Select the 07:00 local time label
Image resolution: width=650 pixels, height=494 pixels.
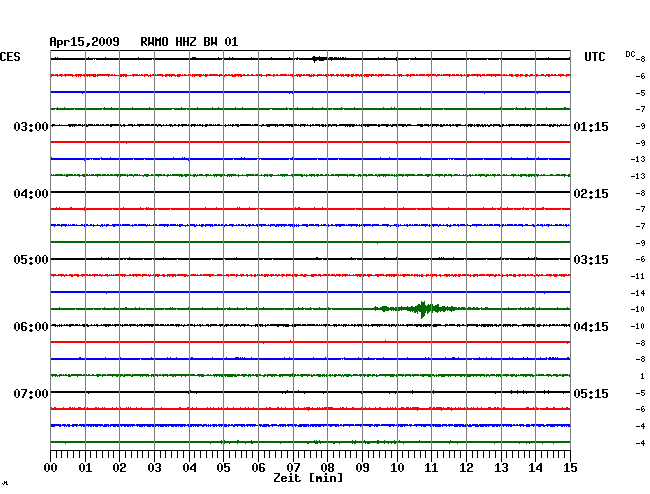pyautogui.click(x=31, y=393)
